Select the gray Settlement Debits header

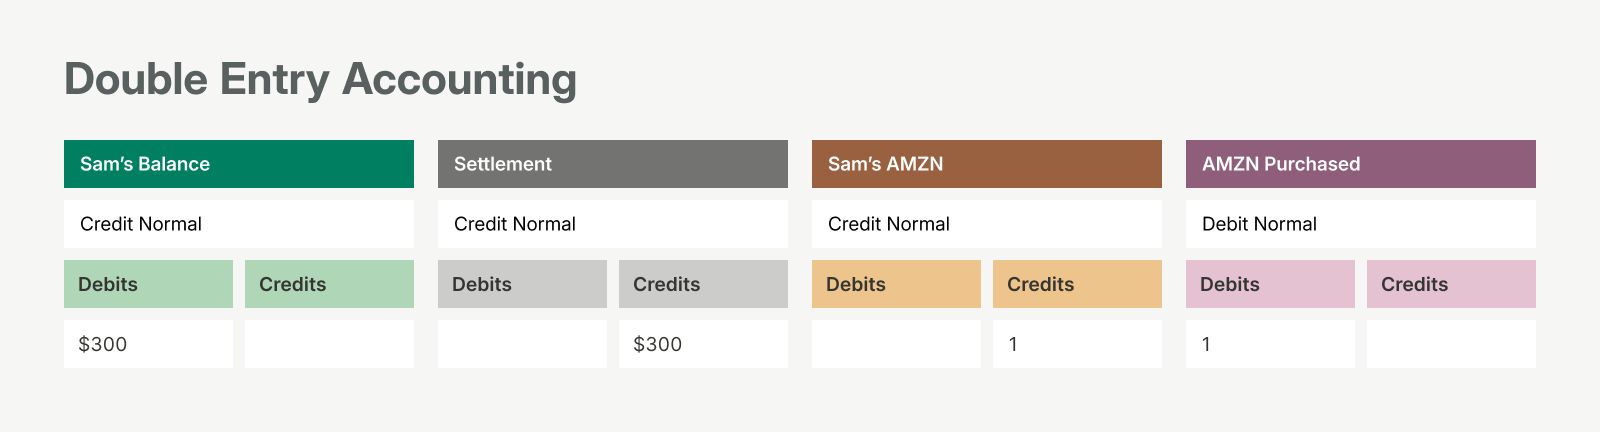tap(522, 284)
